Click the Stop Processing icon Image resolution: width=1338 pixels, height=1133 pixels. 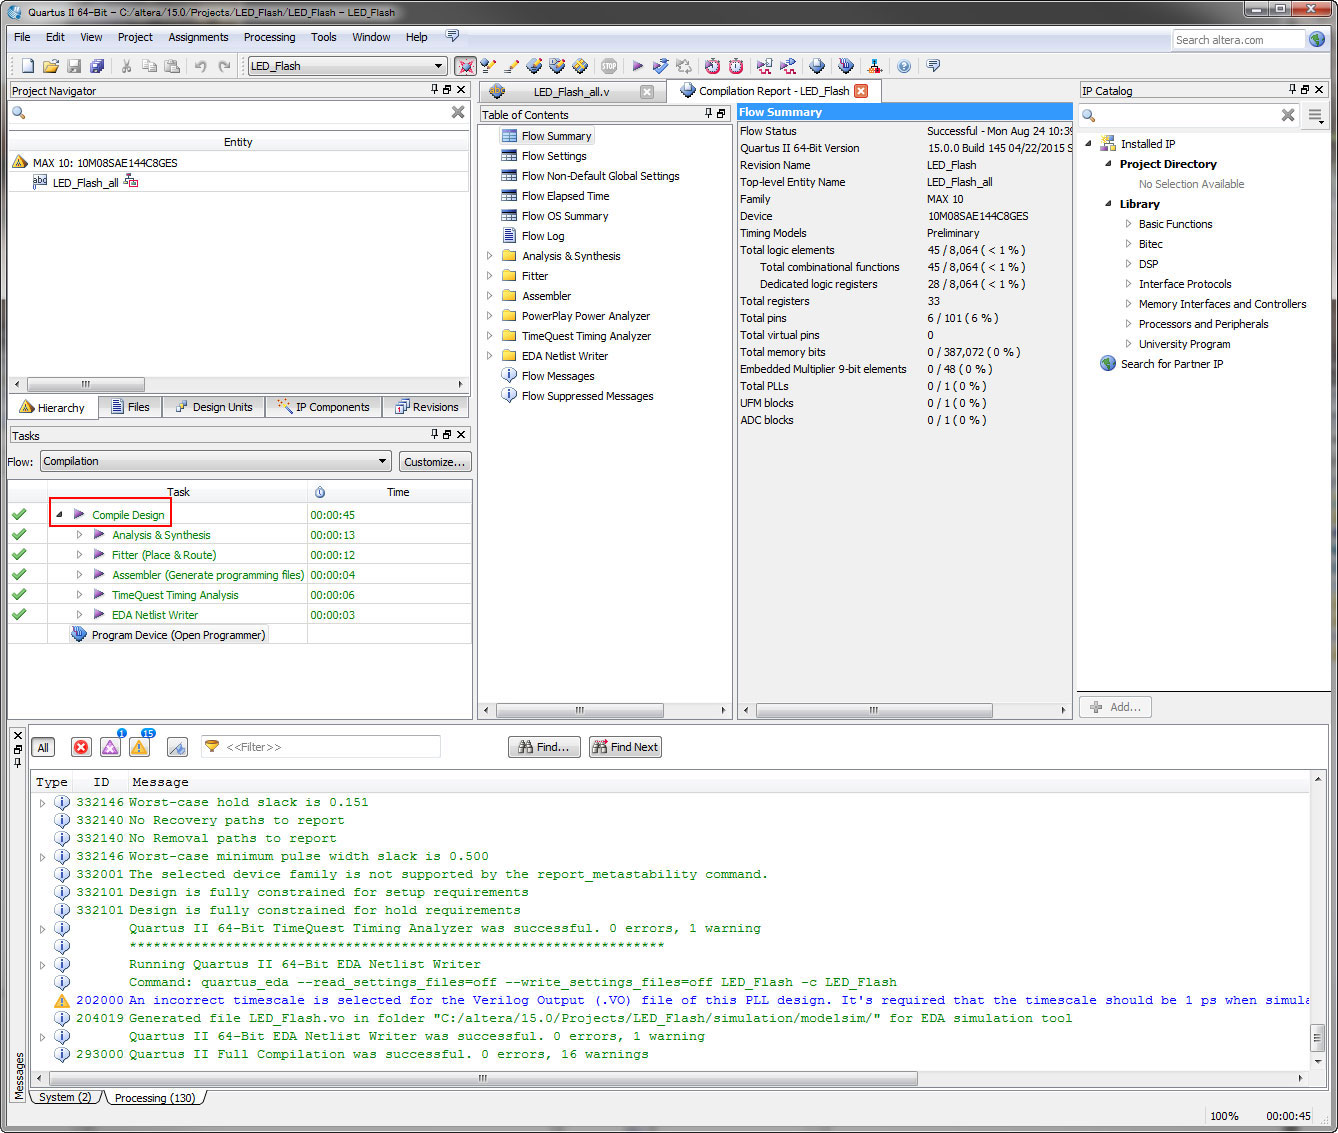coord(609,66)
